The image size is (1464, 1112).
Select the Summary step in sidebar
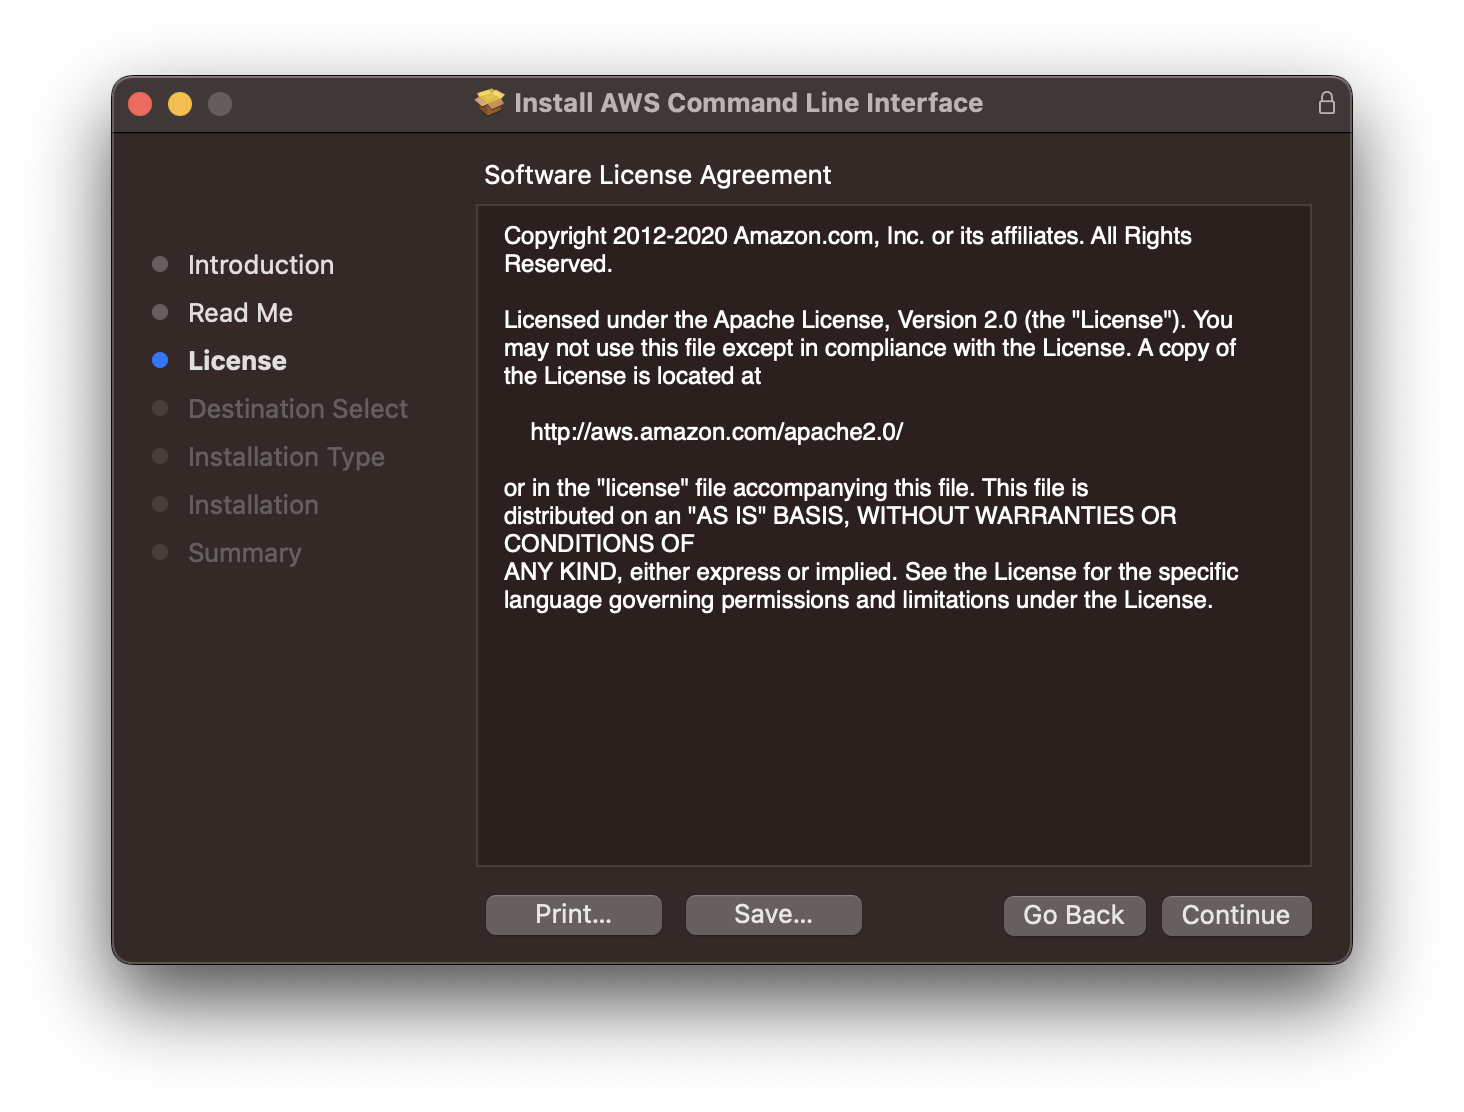244,553
